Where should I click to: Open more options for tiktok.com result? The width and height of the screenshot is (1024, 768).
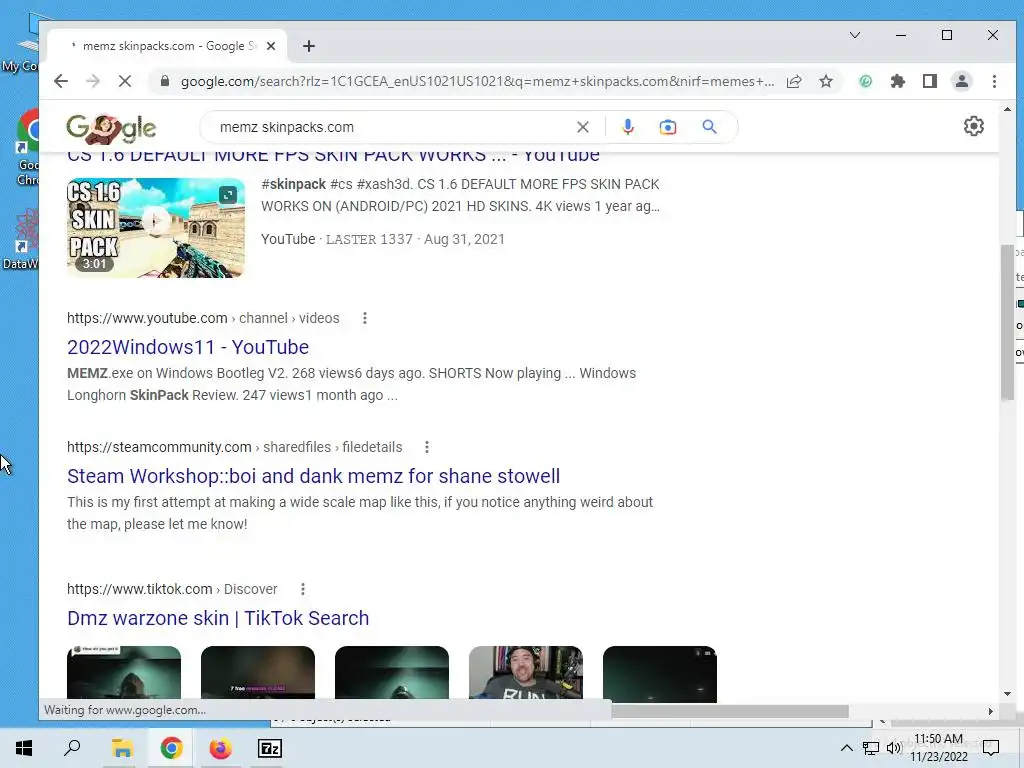tap(302, 589)
